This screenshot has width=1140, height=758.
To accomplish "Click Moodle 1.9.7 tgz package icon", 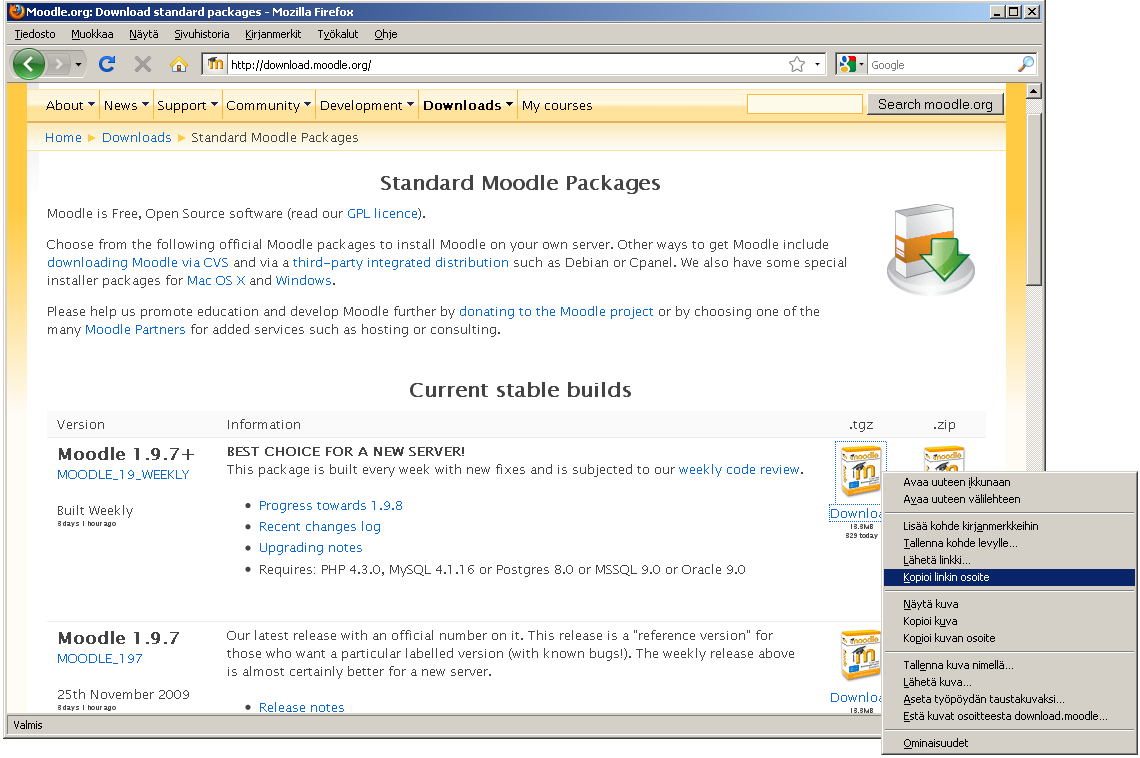I will tap(860, 656).
